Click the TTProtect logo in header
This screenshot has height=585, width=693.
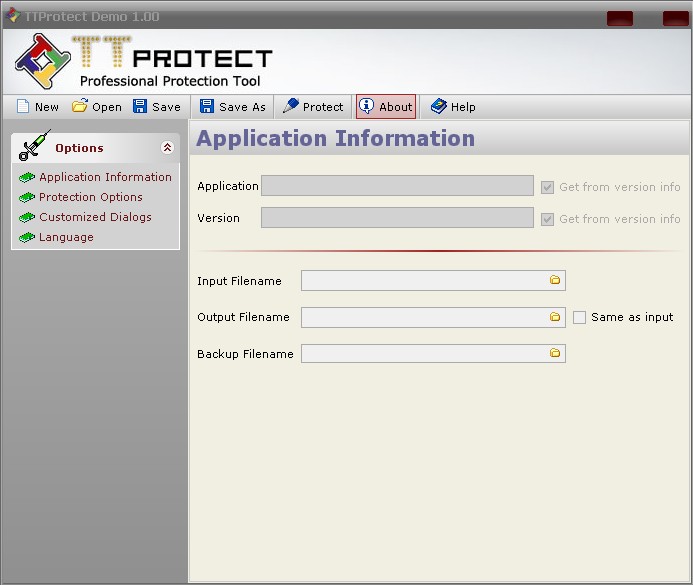(42, 61)
